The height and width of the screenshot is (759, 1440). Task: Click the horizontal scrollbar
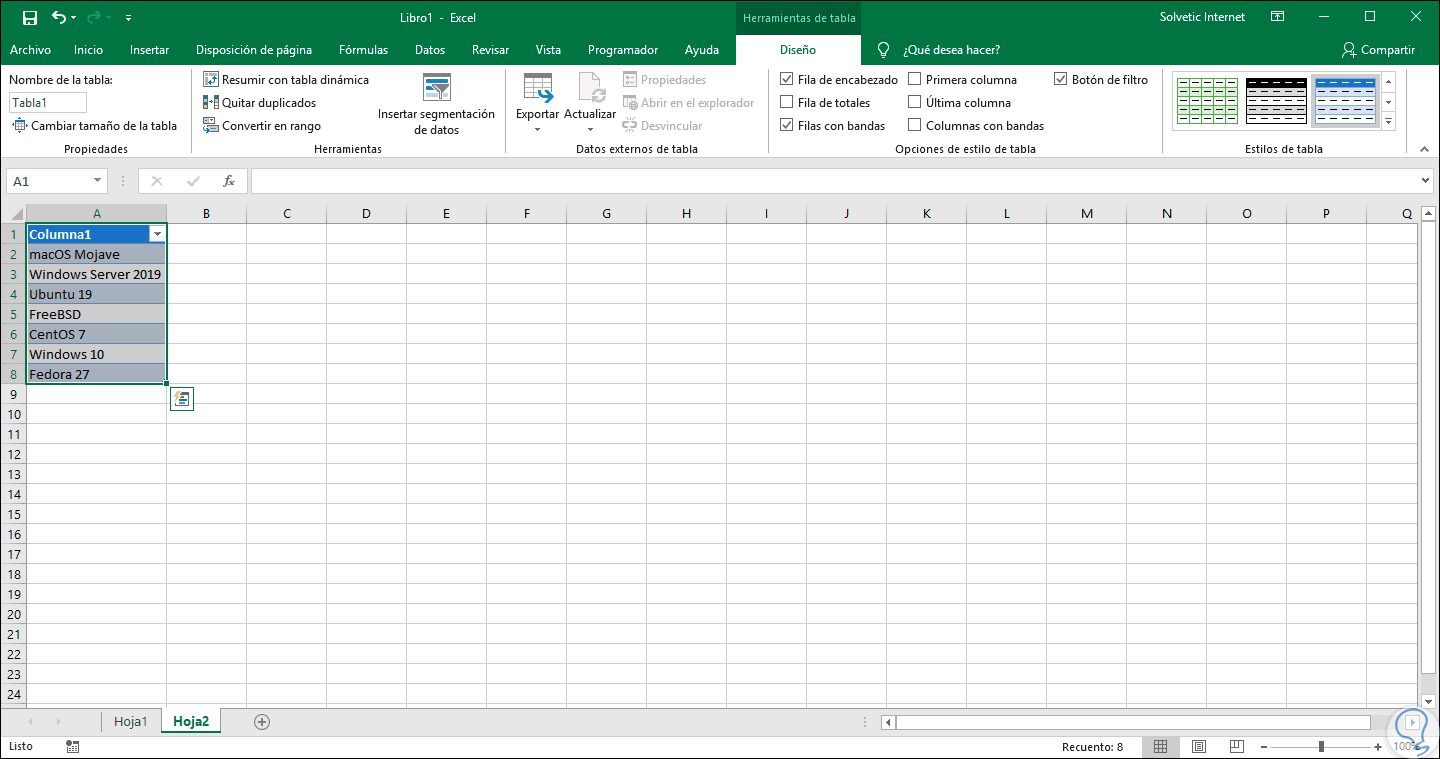pyautogui.click(x=1133, y=722)
